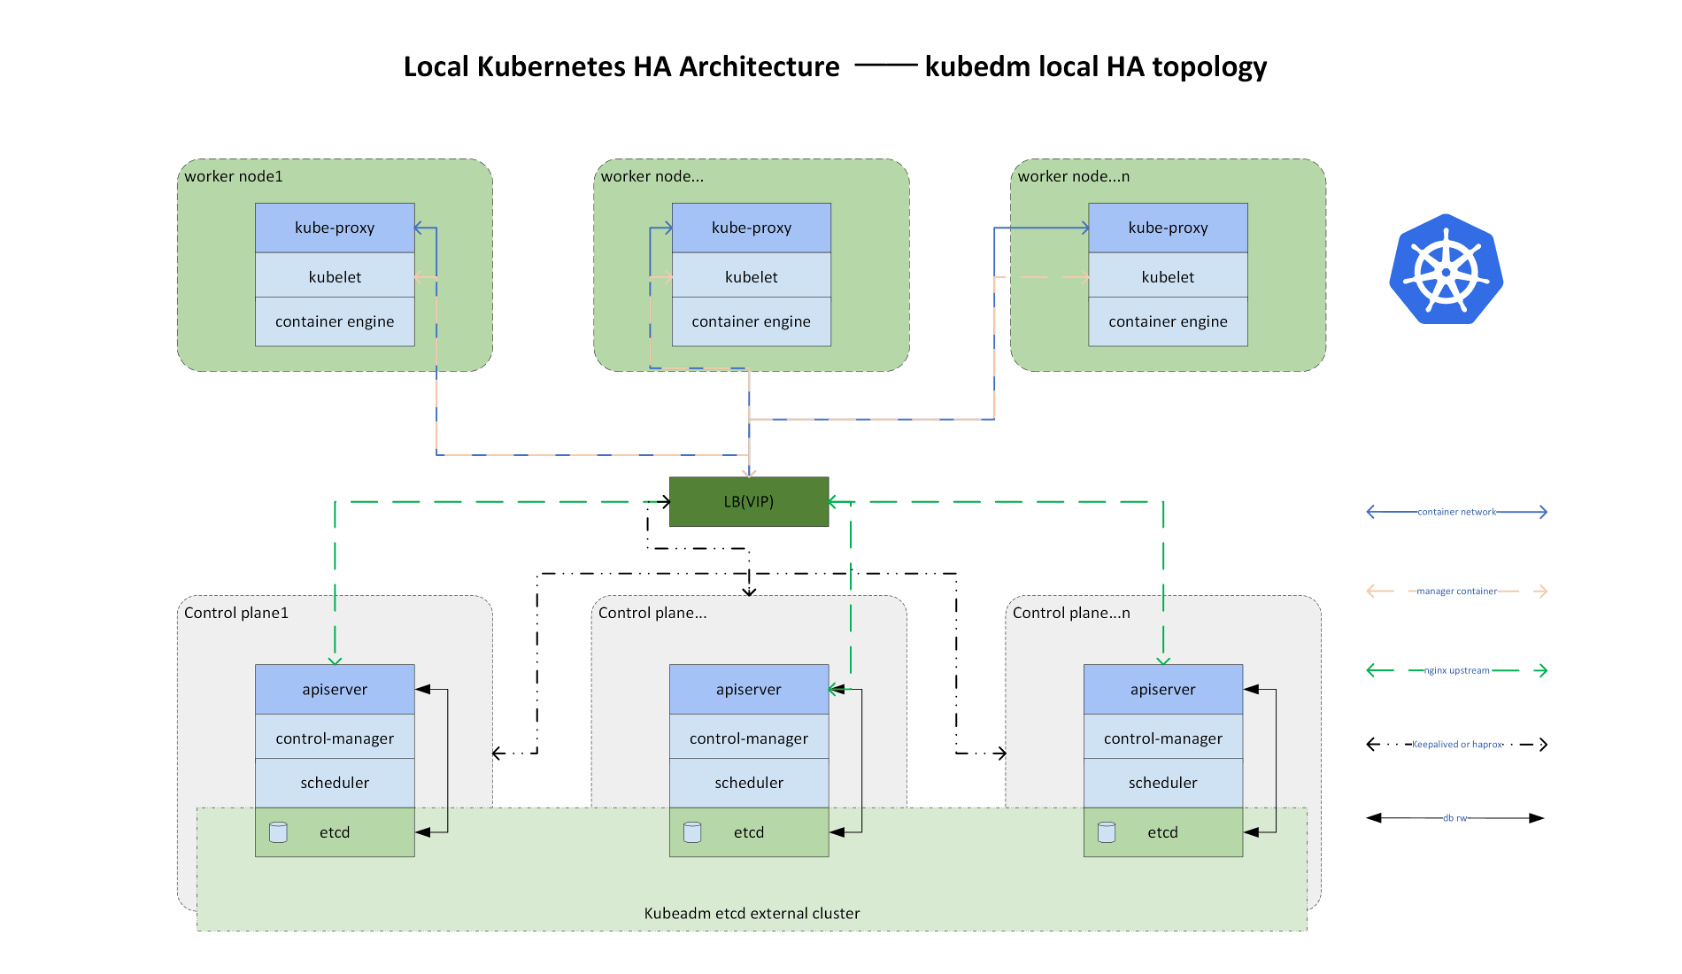Select the kube-proxy box in worker node1
The height and width of the screenshot is (974, 1682).
click(x=335, y=227)
